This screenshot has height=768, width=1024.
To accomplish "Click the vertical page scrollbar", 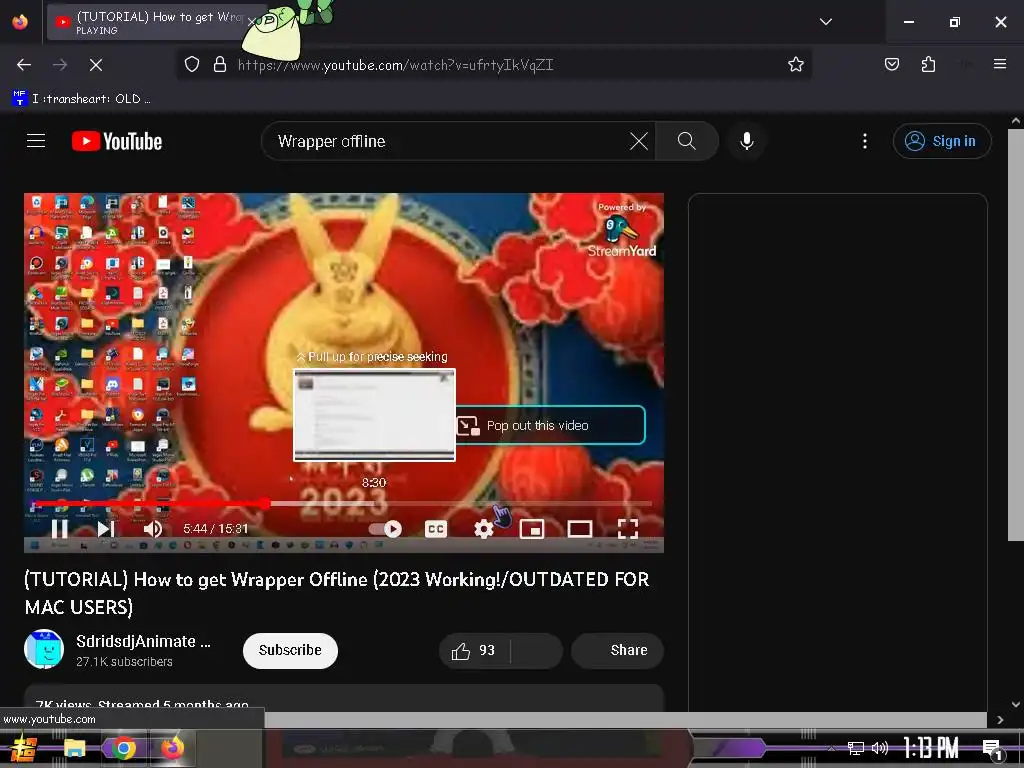I will (1016, 334).
